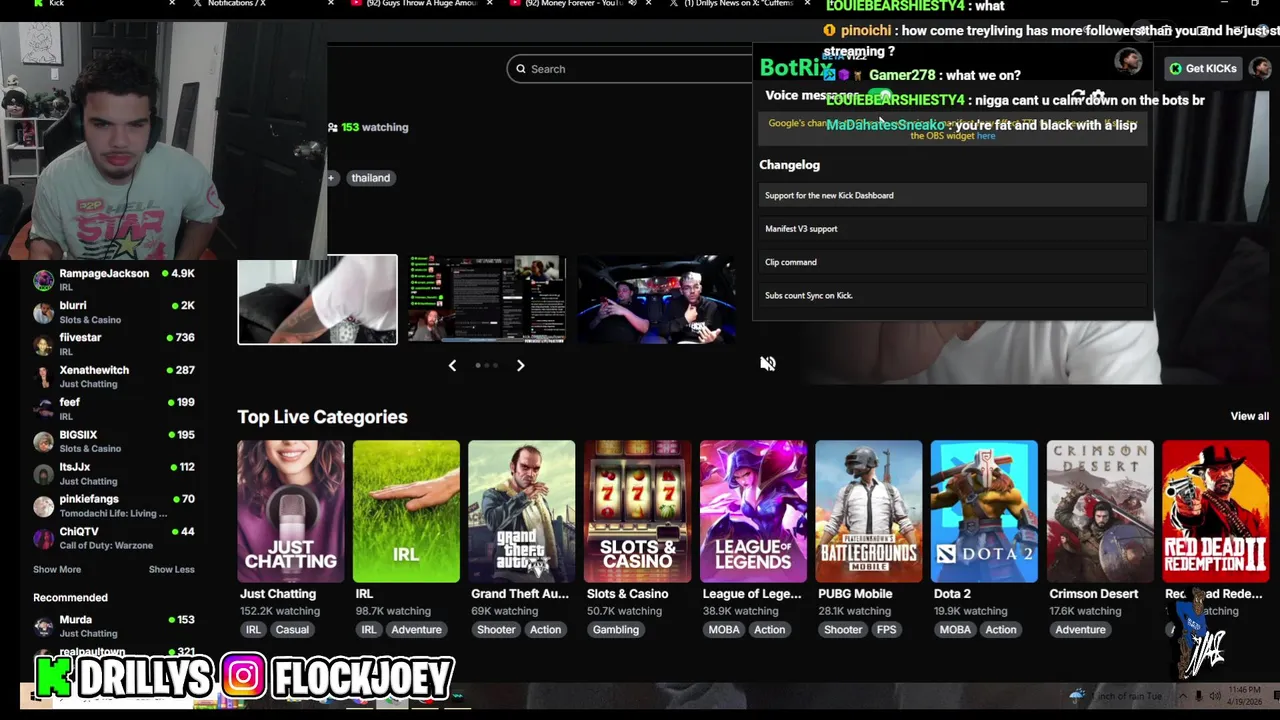
Task: Open the BotRix settings gear
Action: 1098,97
